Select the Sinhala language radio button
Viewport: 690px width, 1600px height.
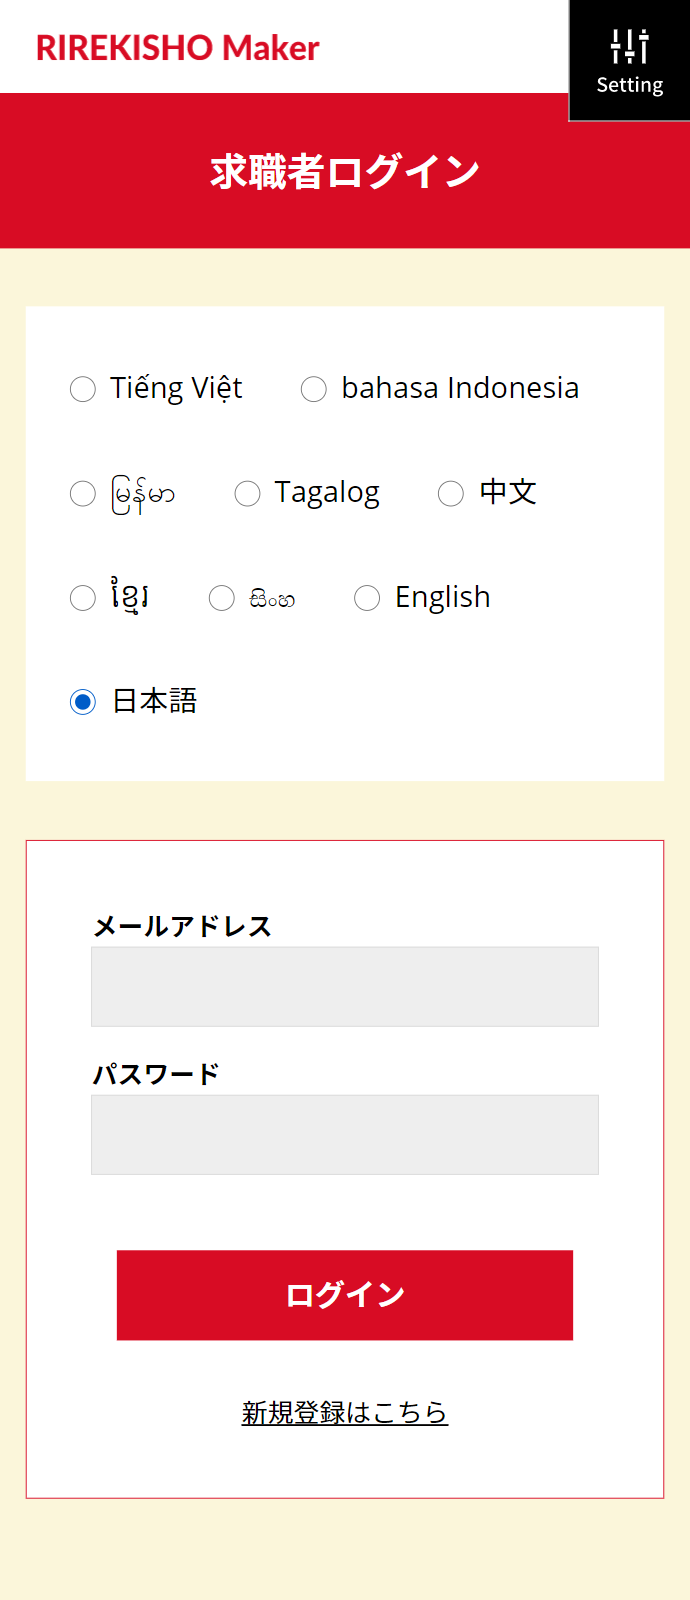[x=222, y=598]
